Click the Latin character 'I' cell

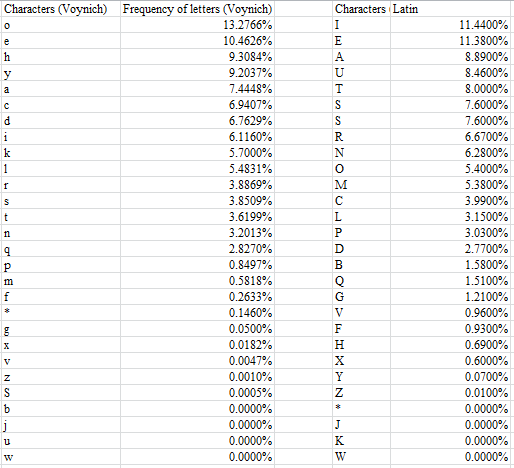tap(361, 25)
